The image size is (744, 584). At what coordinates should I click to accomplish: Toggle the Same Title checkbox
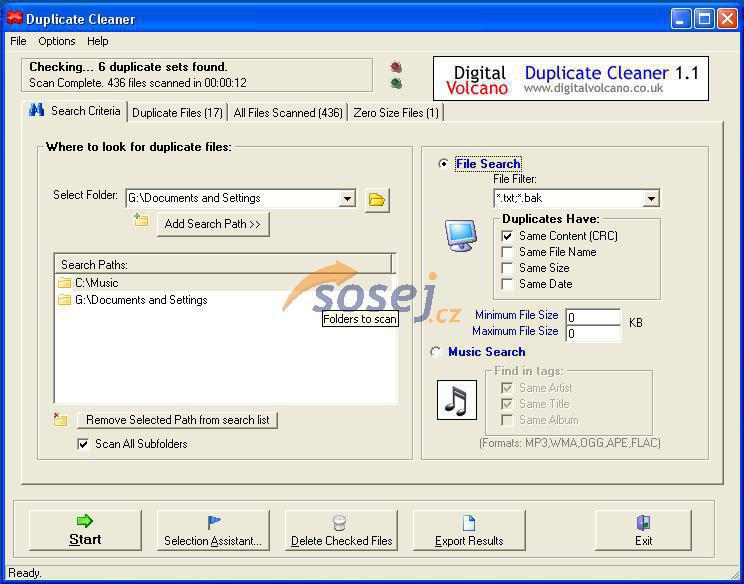point(507,404)
